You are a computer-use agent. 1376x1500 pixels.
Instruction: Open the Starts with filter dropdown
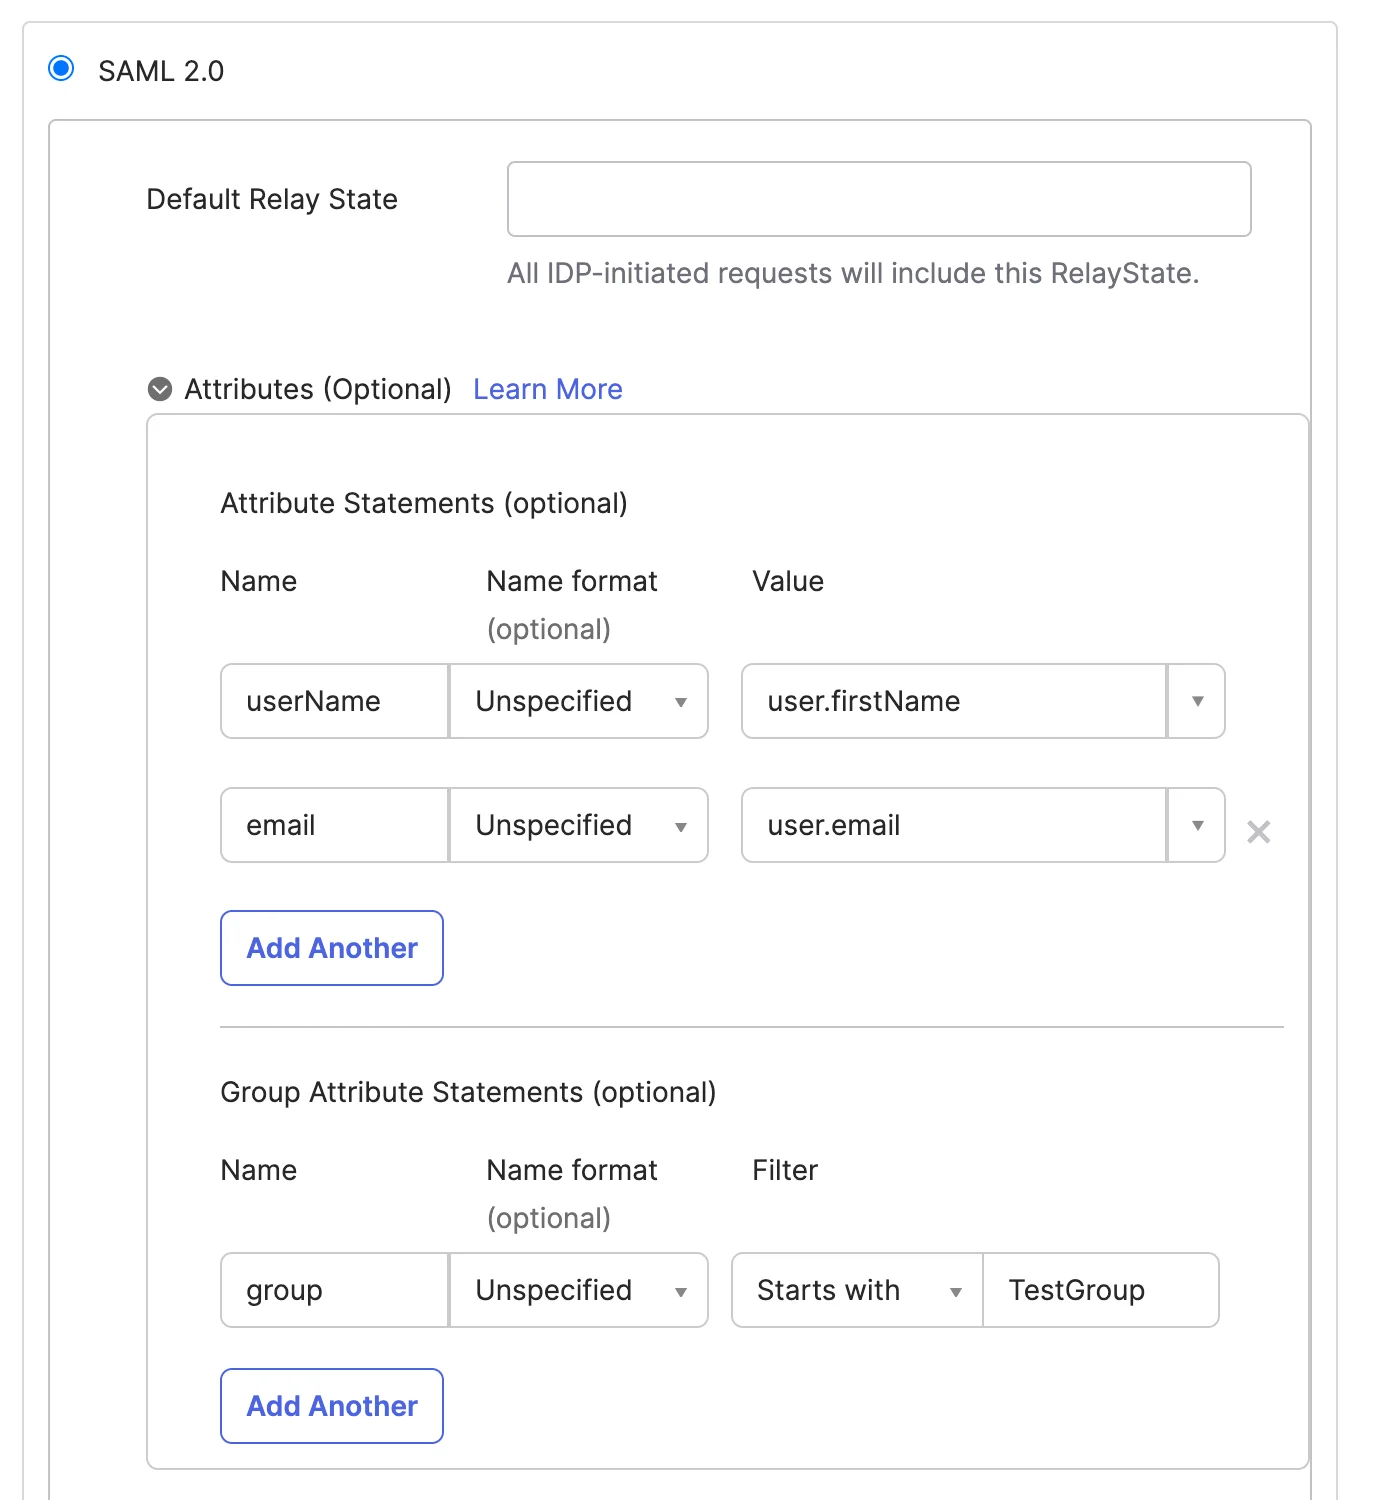tap(953, 1290)
